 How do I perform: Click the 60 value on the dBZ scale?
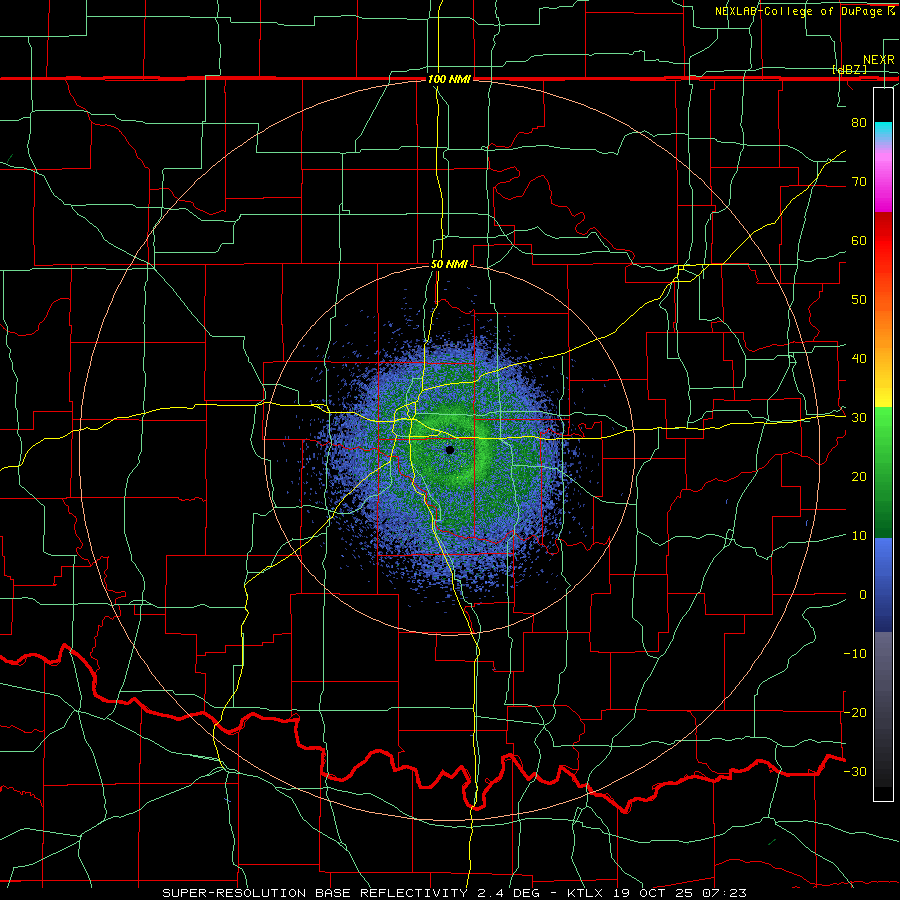859,240
